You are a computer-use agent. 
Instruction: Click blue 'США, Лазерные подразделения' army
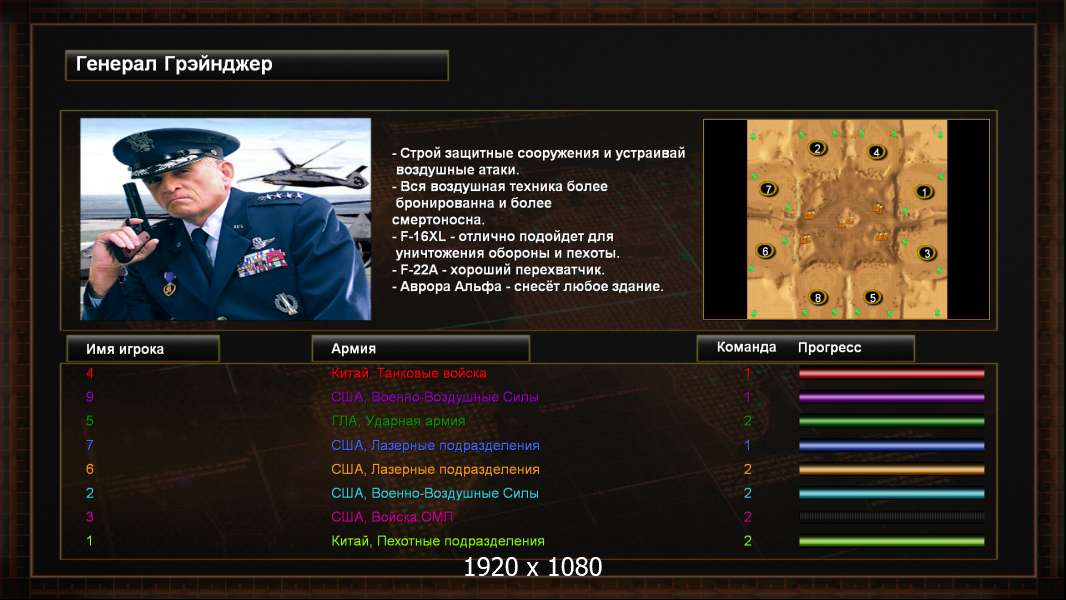click(x=435, y=445)
